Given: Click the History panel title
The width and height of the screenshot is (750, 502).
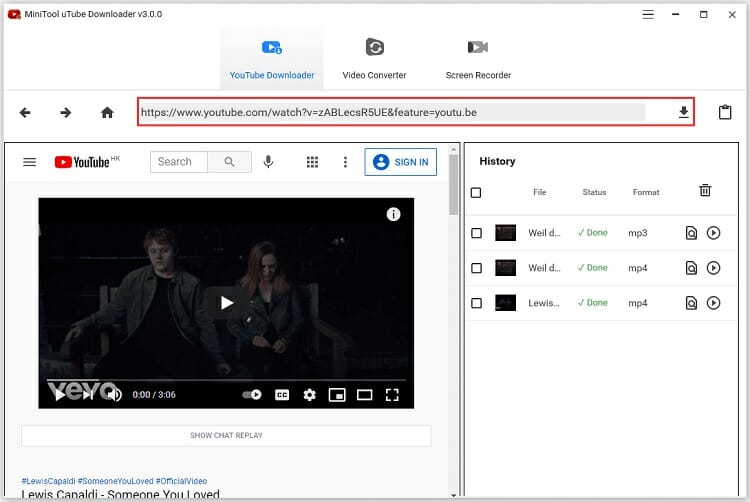Looking at the screenshot, I should click(497, 161).
